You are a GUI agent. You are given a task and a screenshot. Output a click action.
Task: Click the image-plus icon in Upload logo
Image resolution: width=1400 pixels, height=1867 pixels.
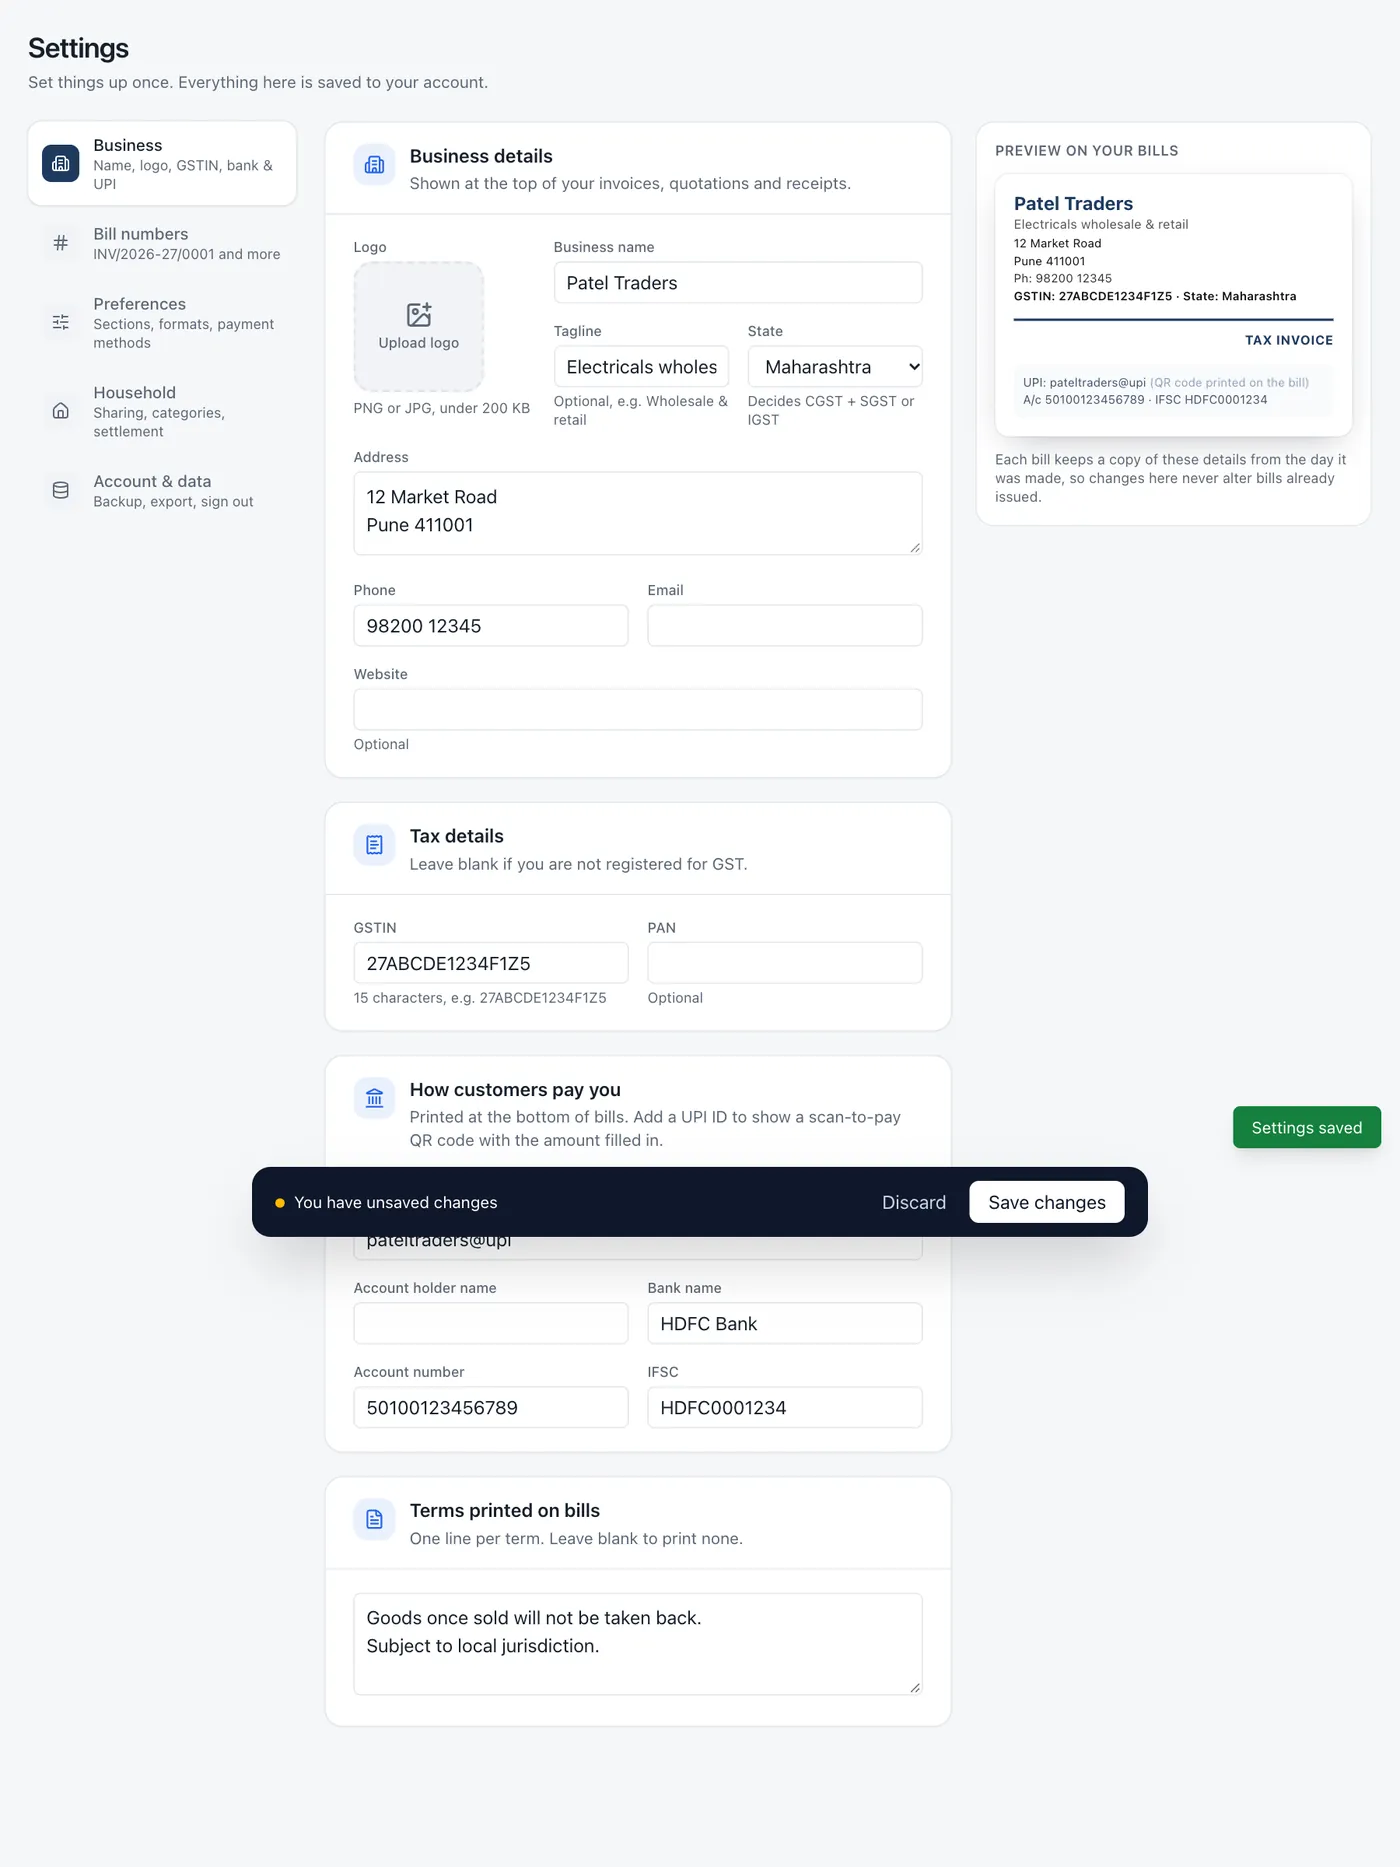[x=419, y=315]
